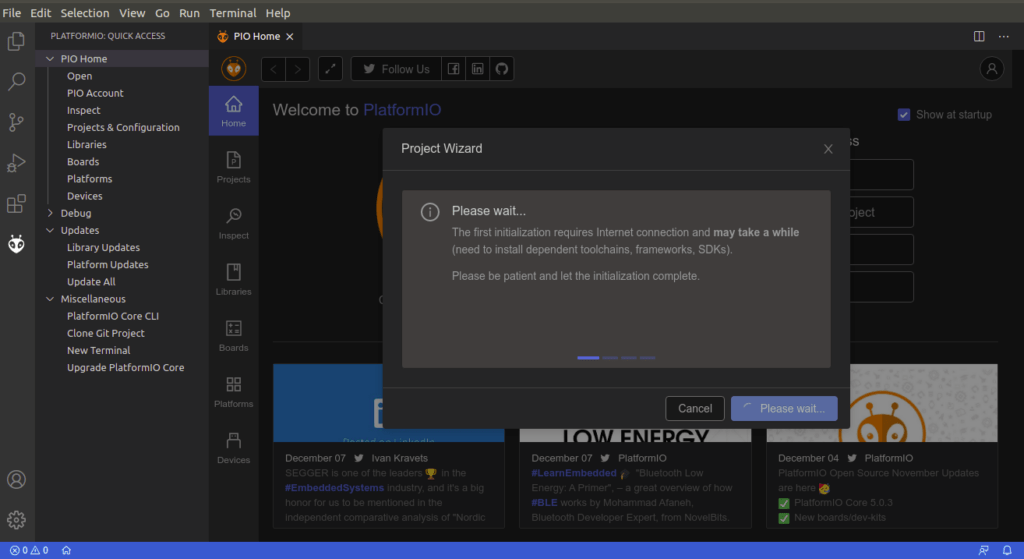Close the PIO Home tab
The width and height of the screenshot is (1024, 559).
(x=289, y=37)
